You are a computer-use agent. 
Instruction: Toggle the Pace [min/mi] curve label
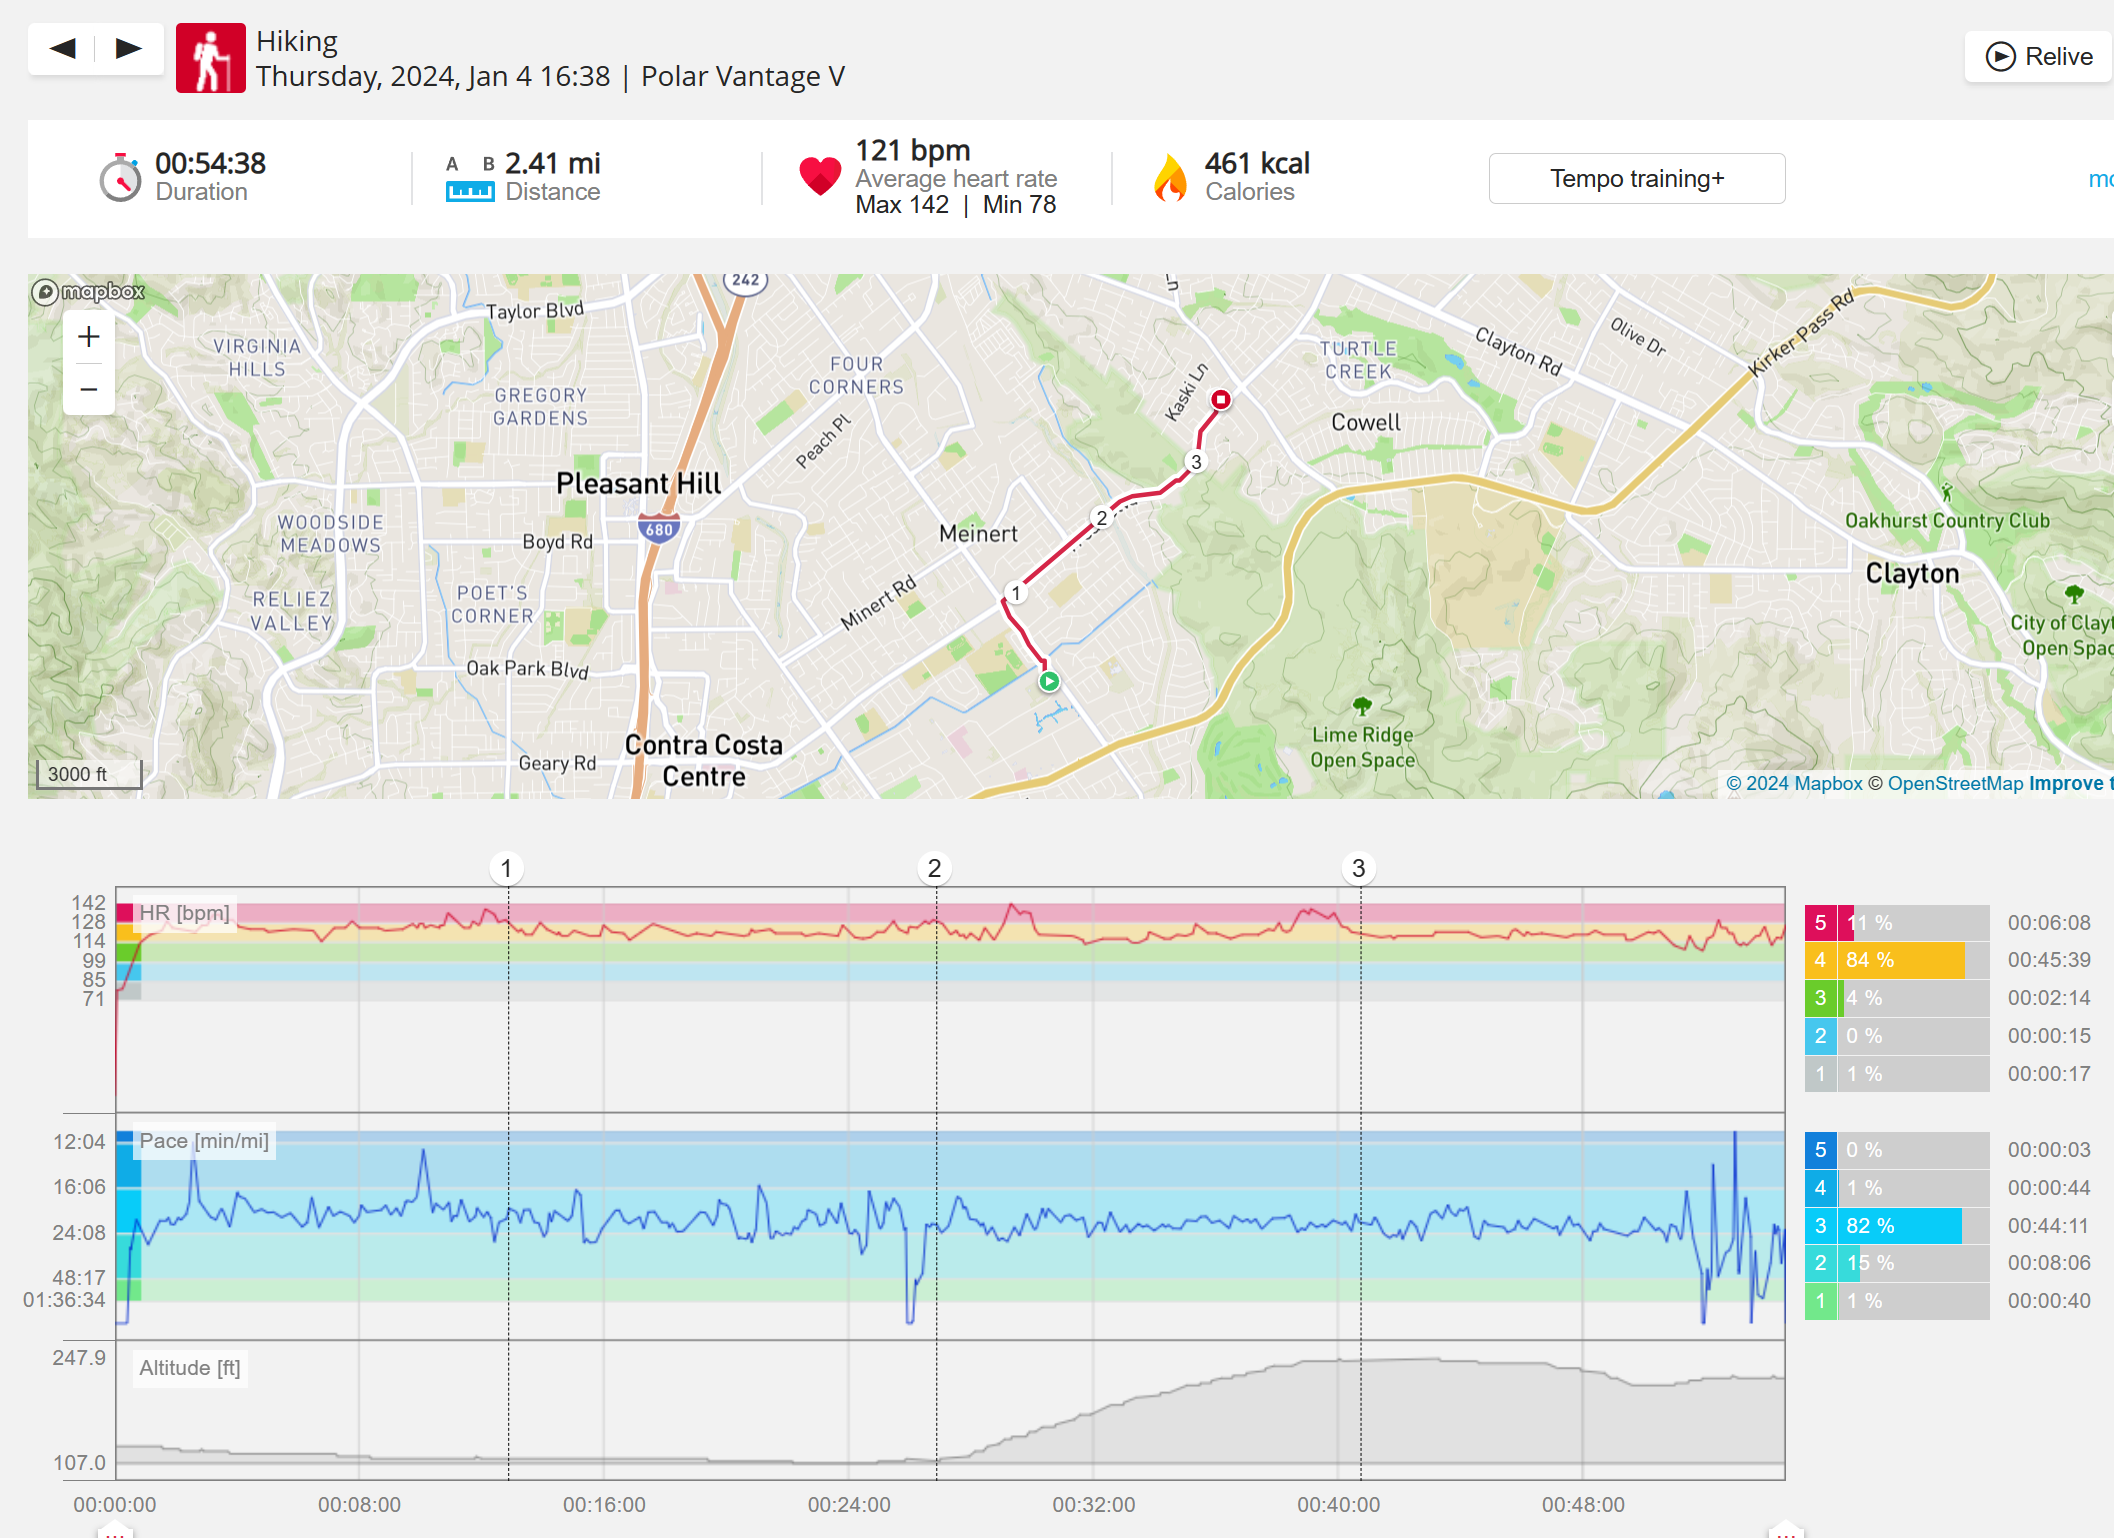pos(203,1141)
